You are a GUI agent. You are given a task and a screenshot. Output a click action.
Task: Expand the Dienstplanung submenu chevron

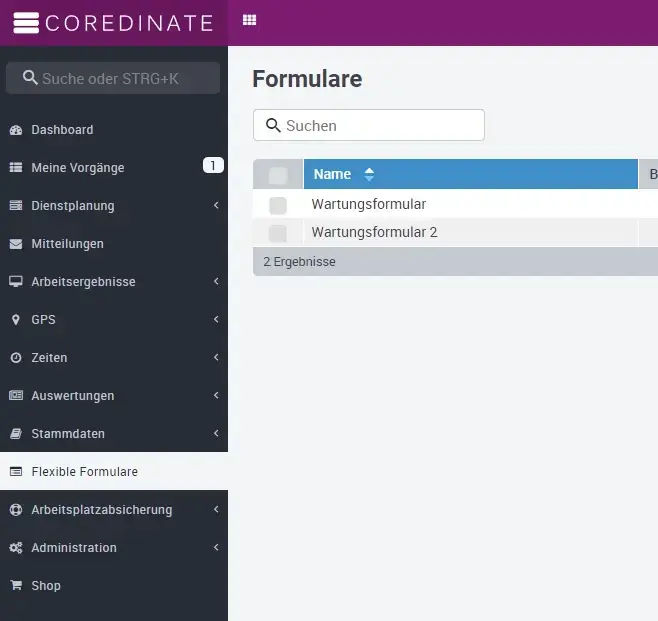click(x=216, y=206)
